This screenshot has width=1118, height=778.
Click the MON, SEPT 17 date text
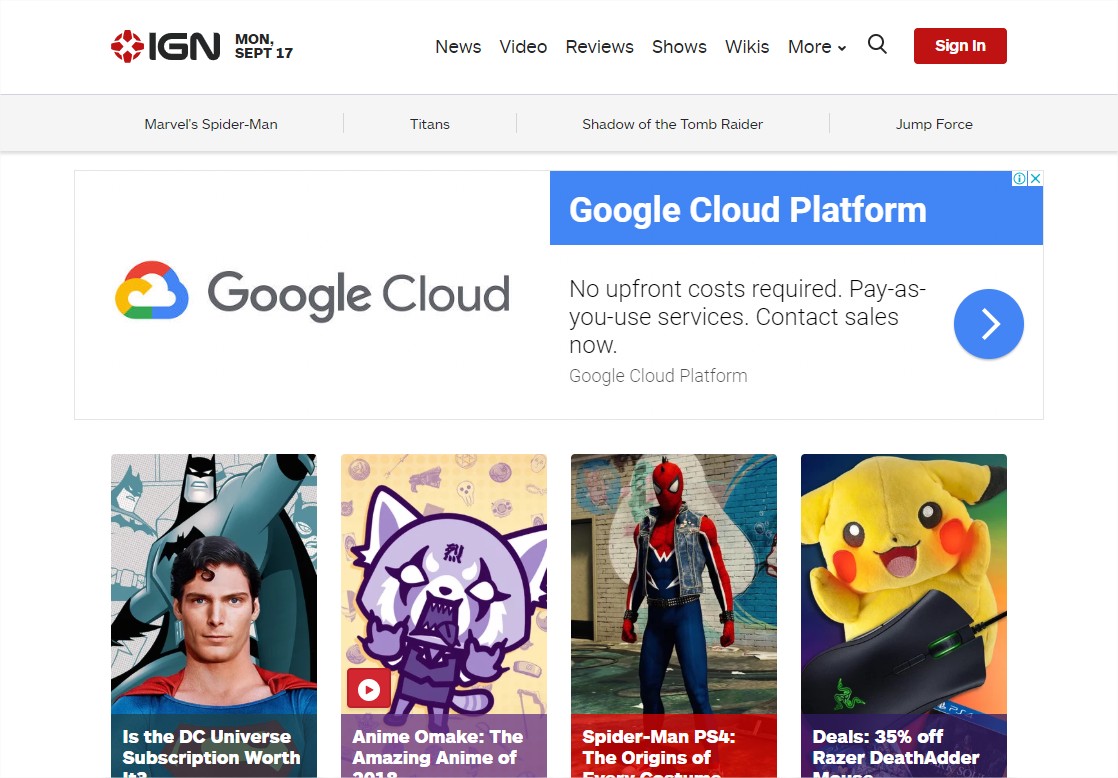coord(264,46)
